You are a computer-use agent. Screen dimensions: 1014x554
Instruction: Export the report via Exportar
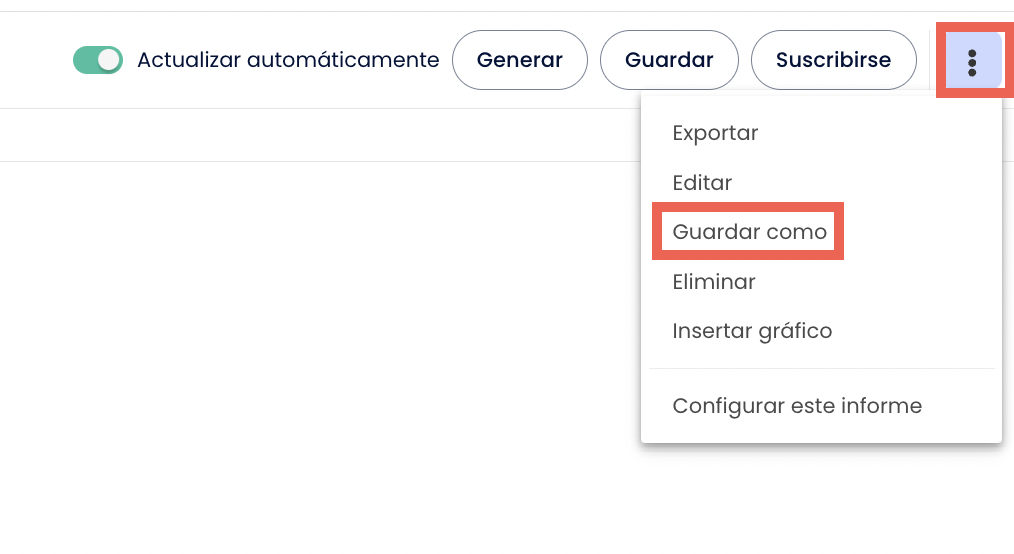(715, 133)
